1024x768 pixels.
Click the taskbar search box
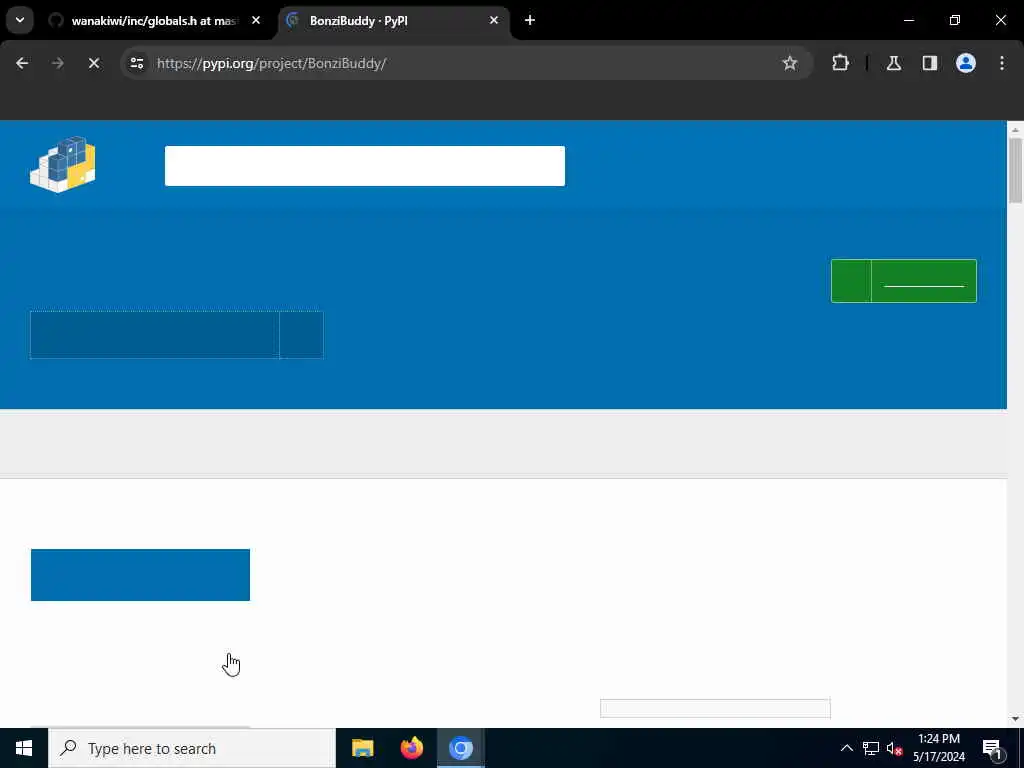pyautogui.click(x=192, y=748)
